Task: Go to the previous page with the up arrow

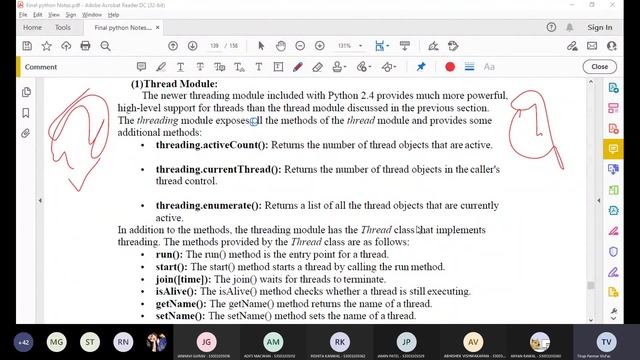Action: pyautogui.click(x=173, y=46)
